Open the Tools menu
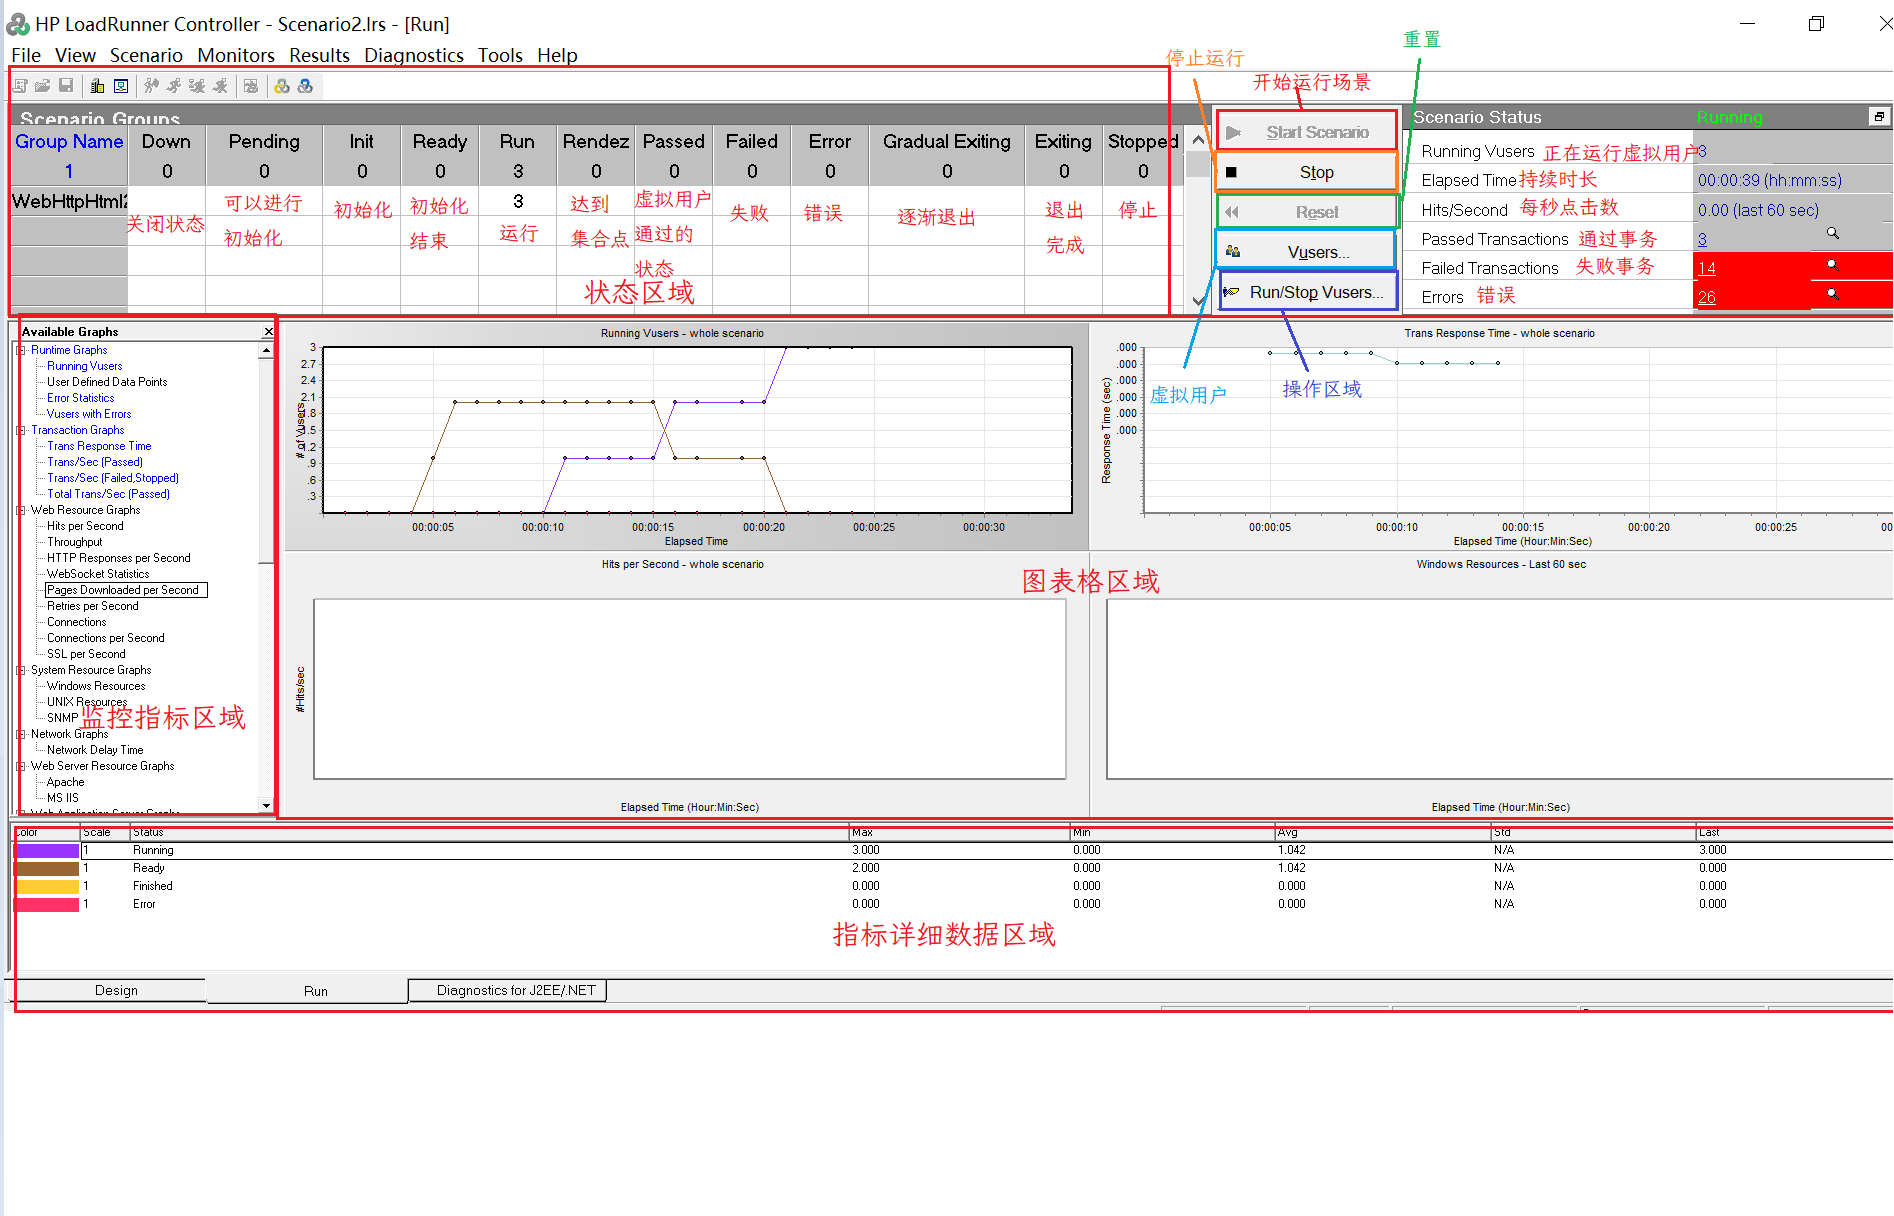 pos(500,55)
